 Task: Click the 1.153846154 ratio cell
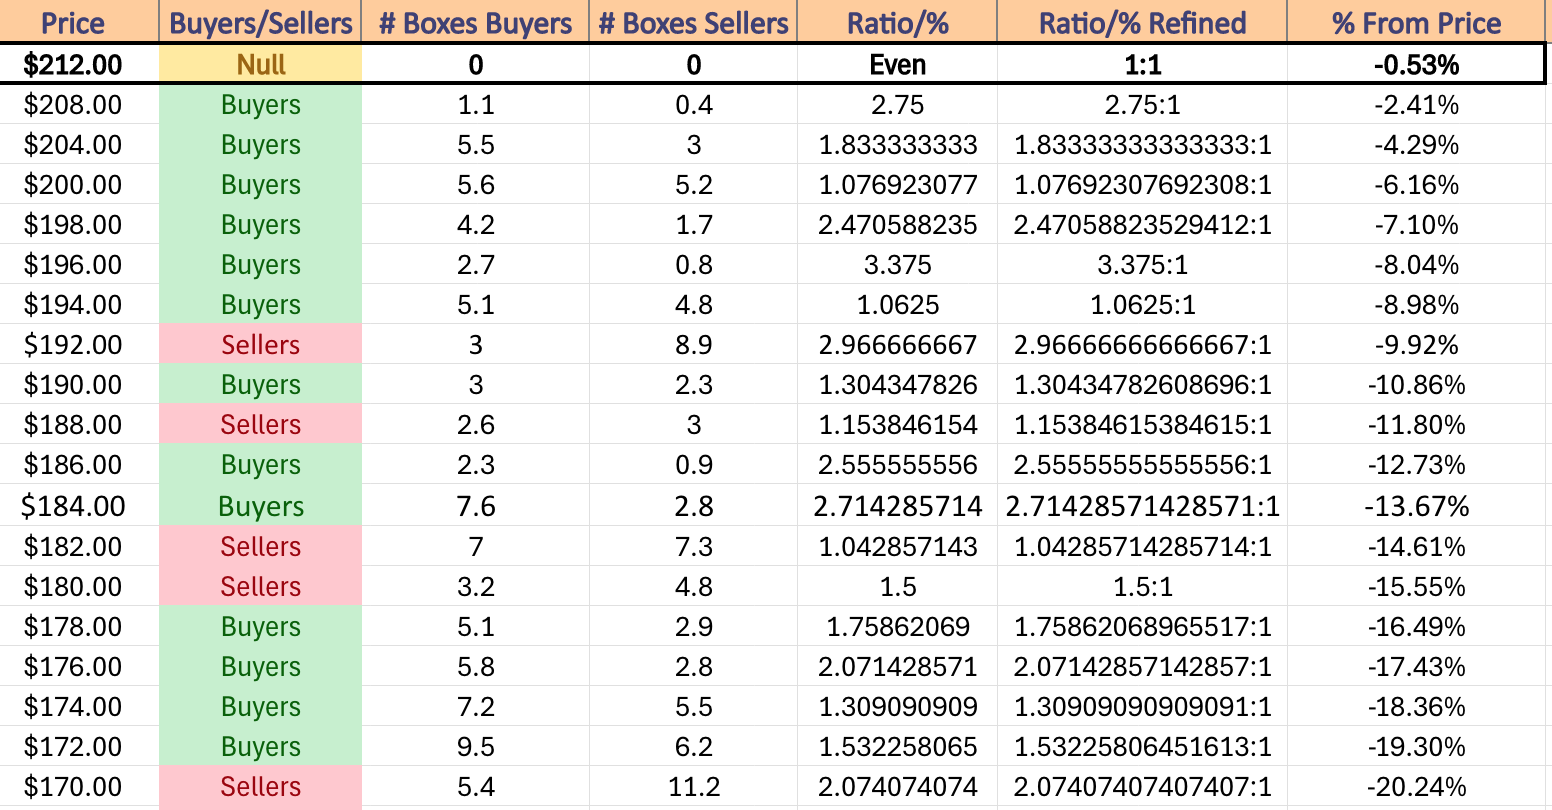(x=898, y=424)
